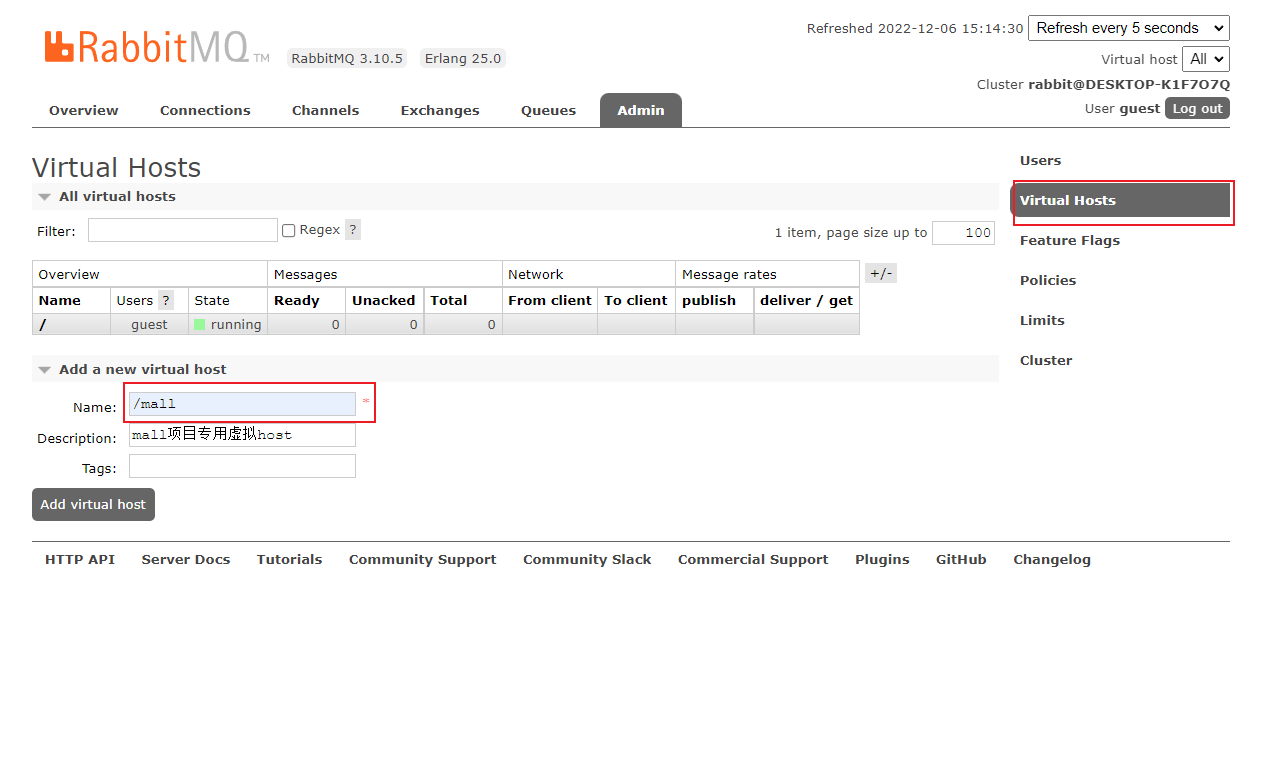
Task: Click the page size input field
Action: pyautogui.click(x=963, y=233)
